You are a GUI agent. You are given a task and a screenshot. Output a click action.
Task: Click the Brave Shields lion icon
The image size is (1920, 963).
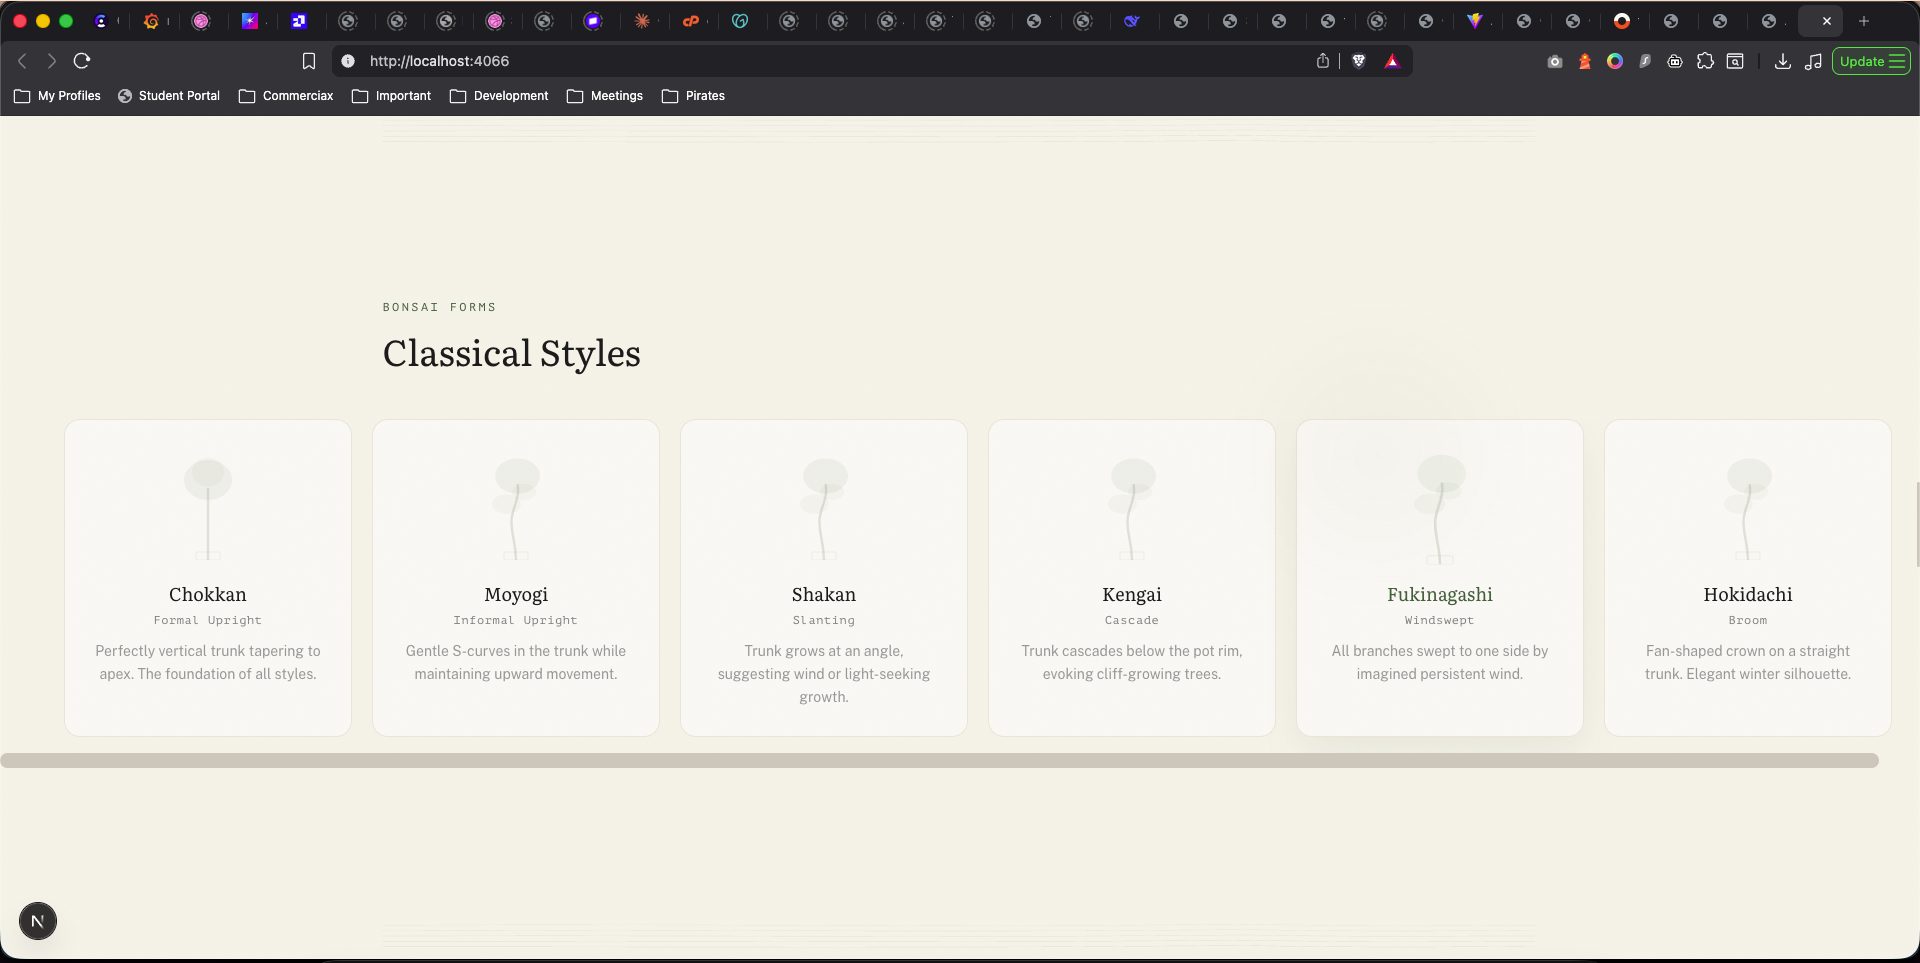pos(1359,61)
